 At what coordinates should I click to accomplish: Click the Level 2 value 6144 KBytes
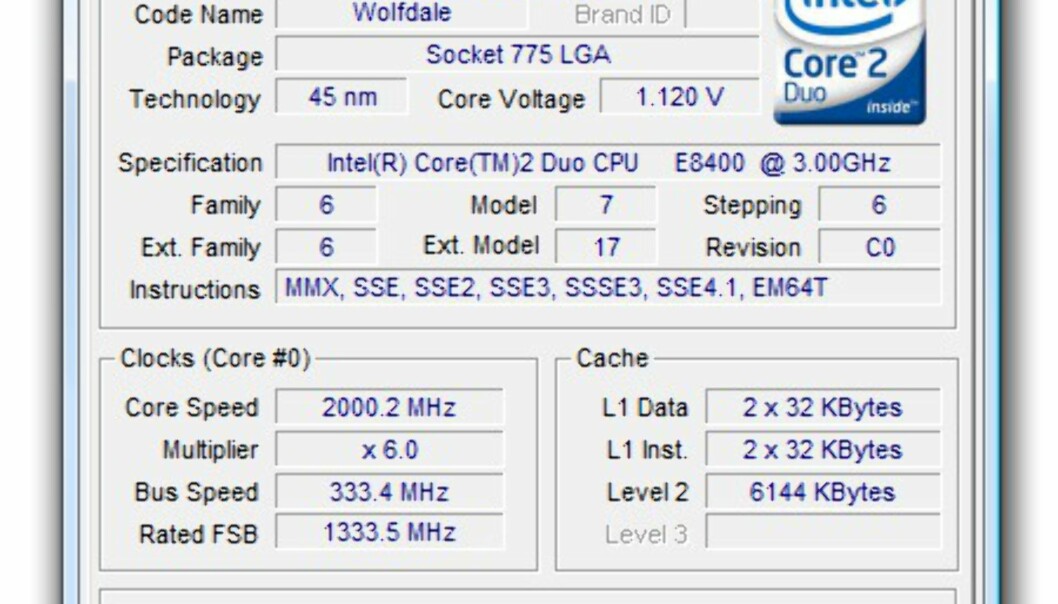[823, 492]
